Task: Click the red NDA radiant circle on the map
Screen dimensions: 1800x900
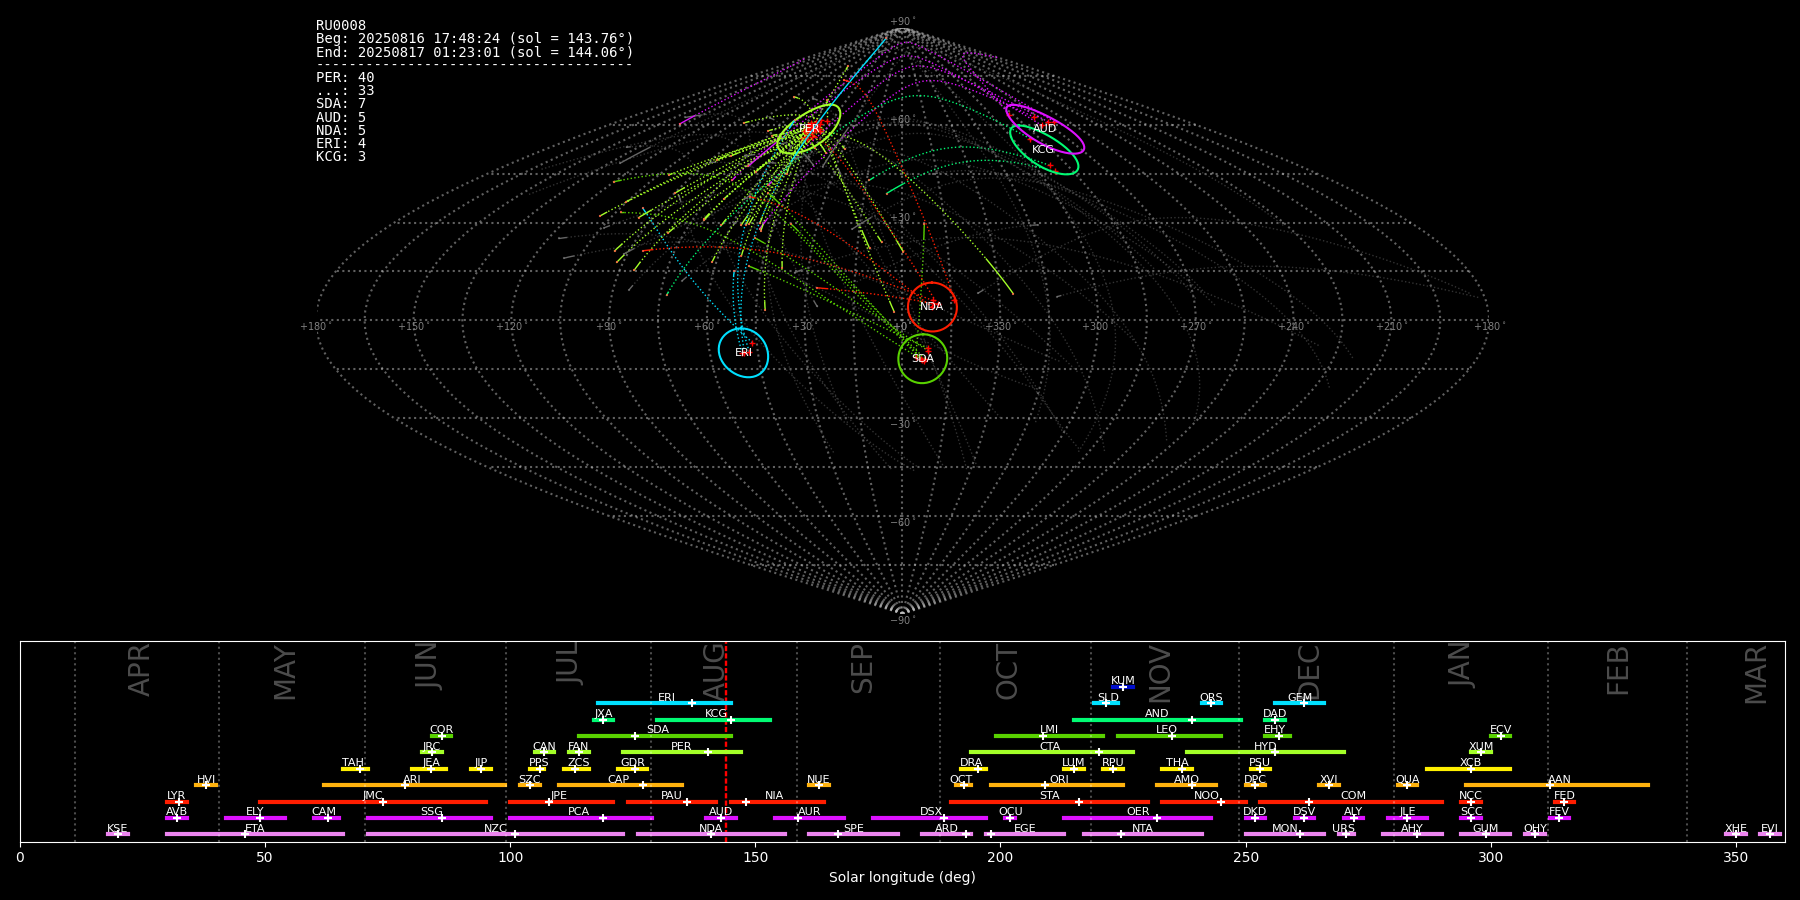Action: (x=932, y=307)
